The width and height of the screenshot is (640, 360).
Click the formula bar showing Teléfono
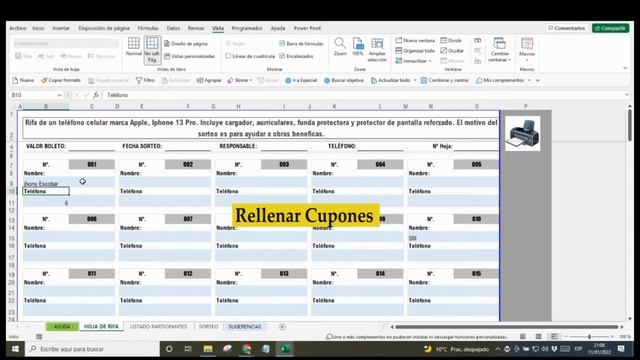pos(363,95)
